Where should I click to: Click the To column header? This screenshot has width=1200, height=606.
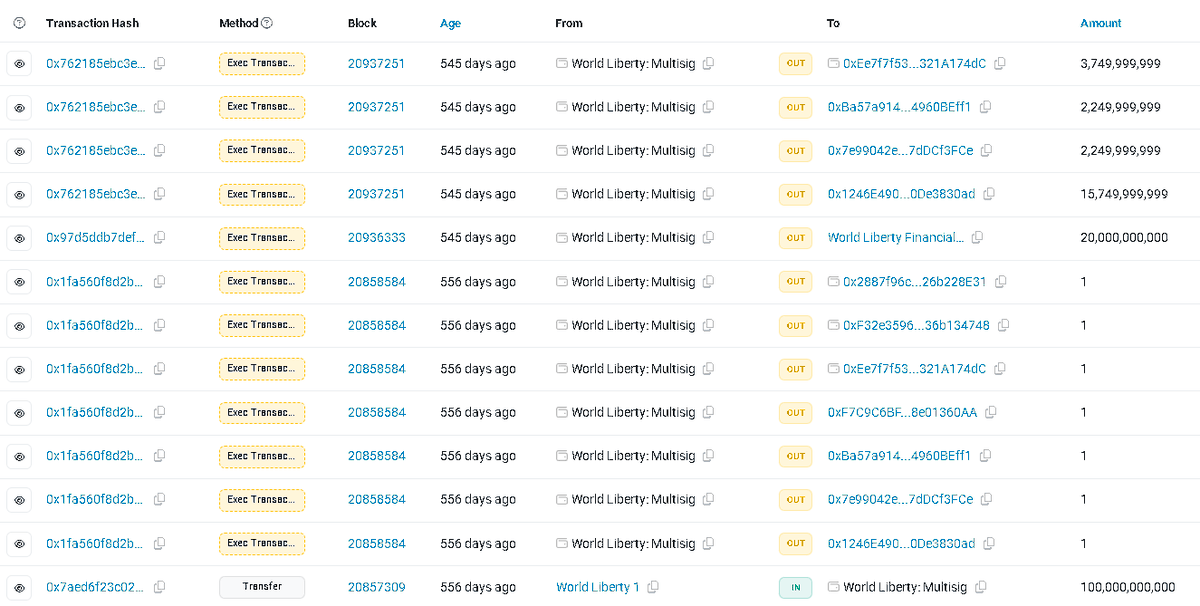(833, 23)
